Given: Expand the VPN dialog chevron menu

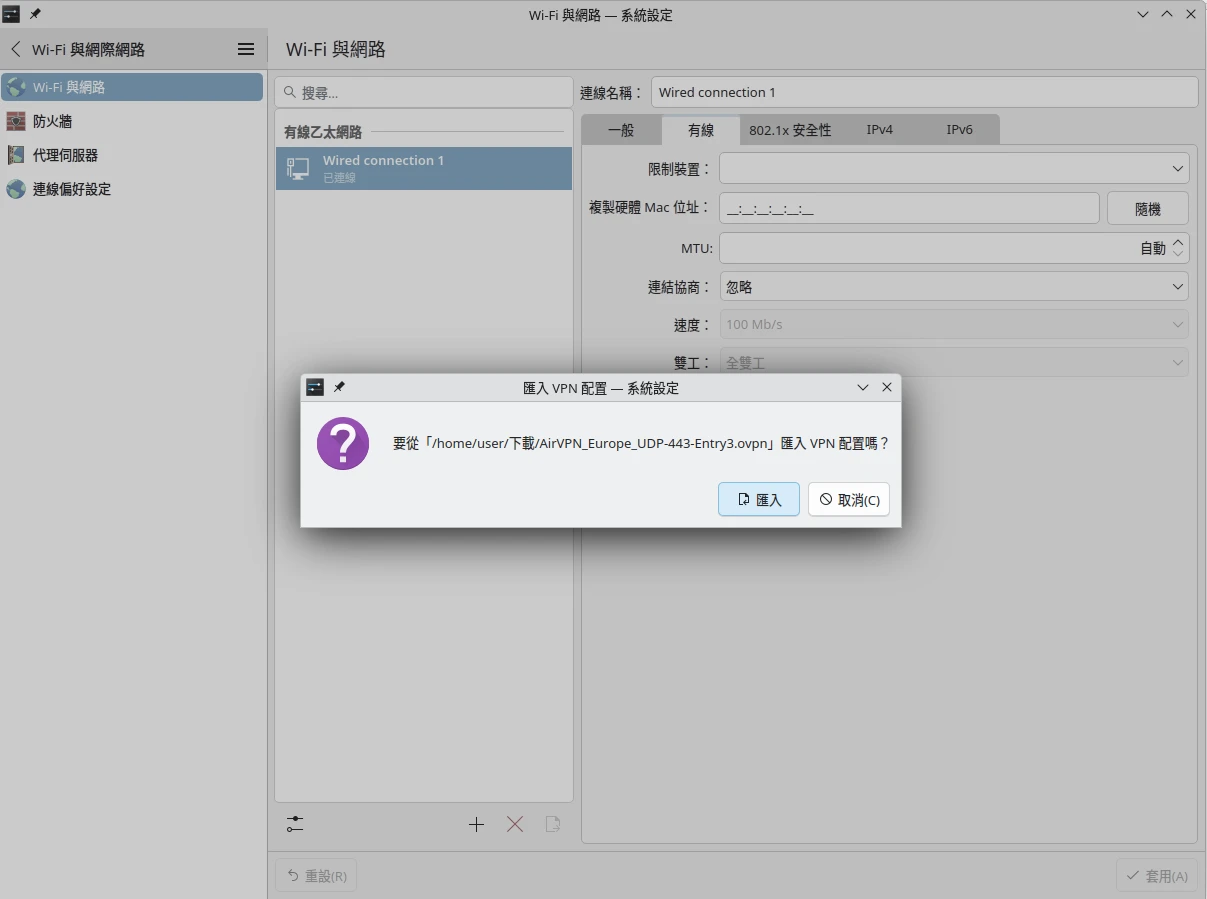Looking at the screenshot, I should pyautogui.click(x=862, y=387).
